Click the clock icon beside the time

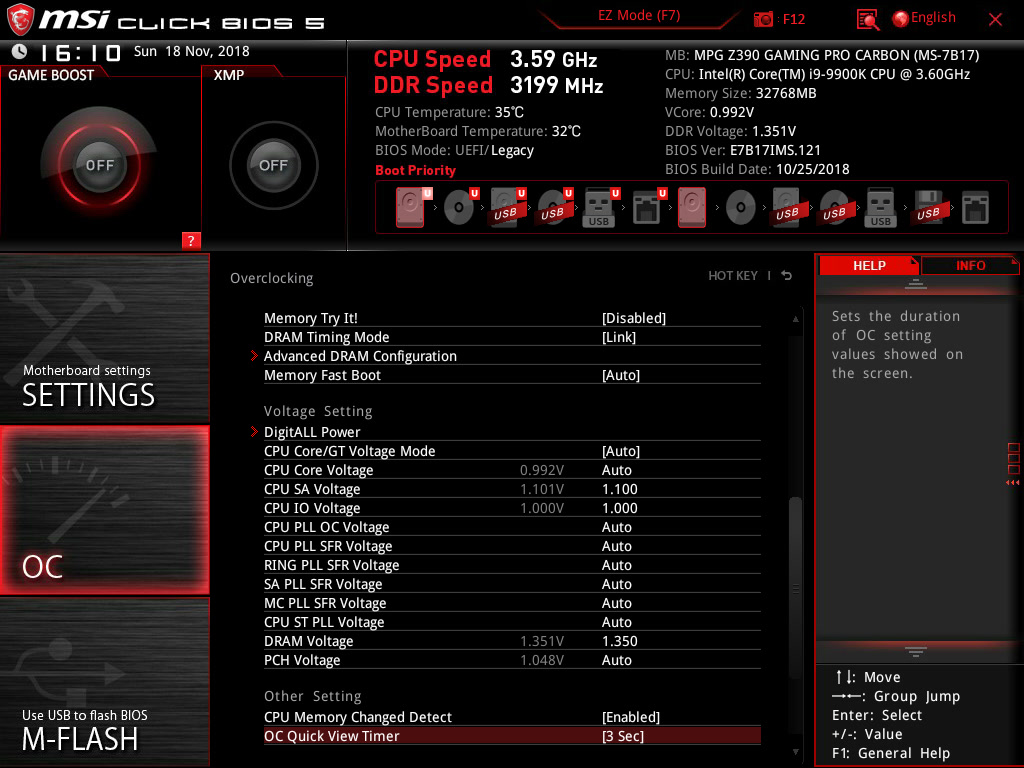tap(20, 51)
